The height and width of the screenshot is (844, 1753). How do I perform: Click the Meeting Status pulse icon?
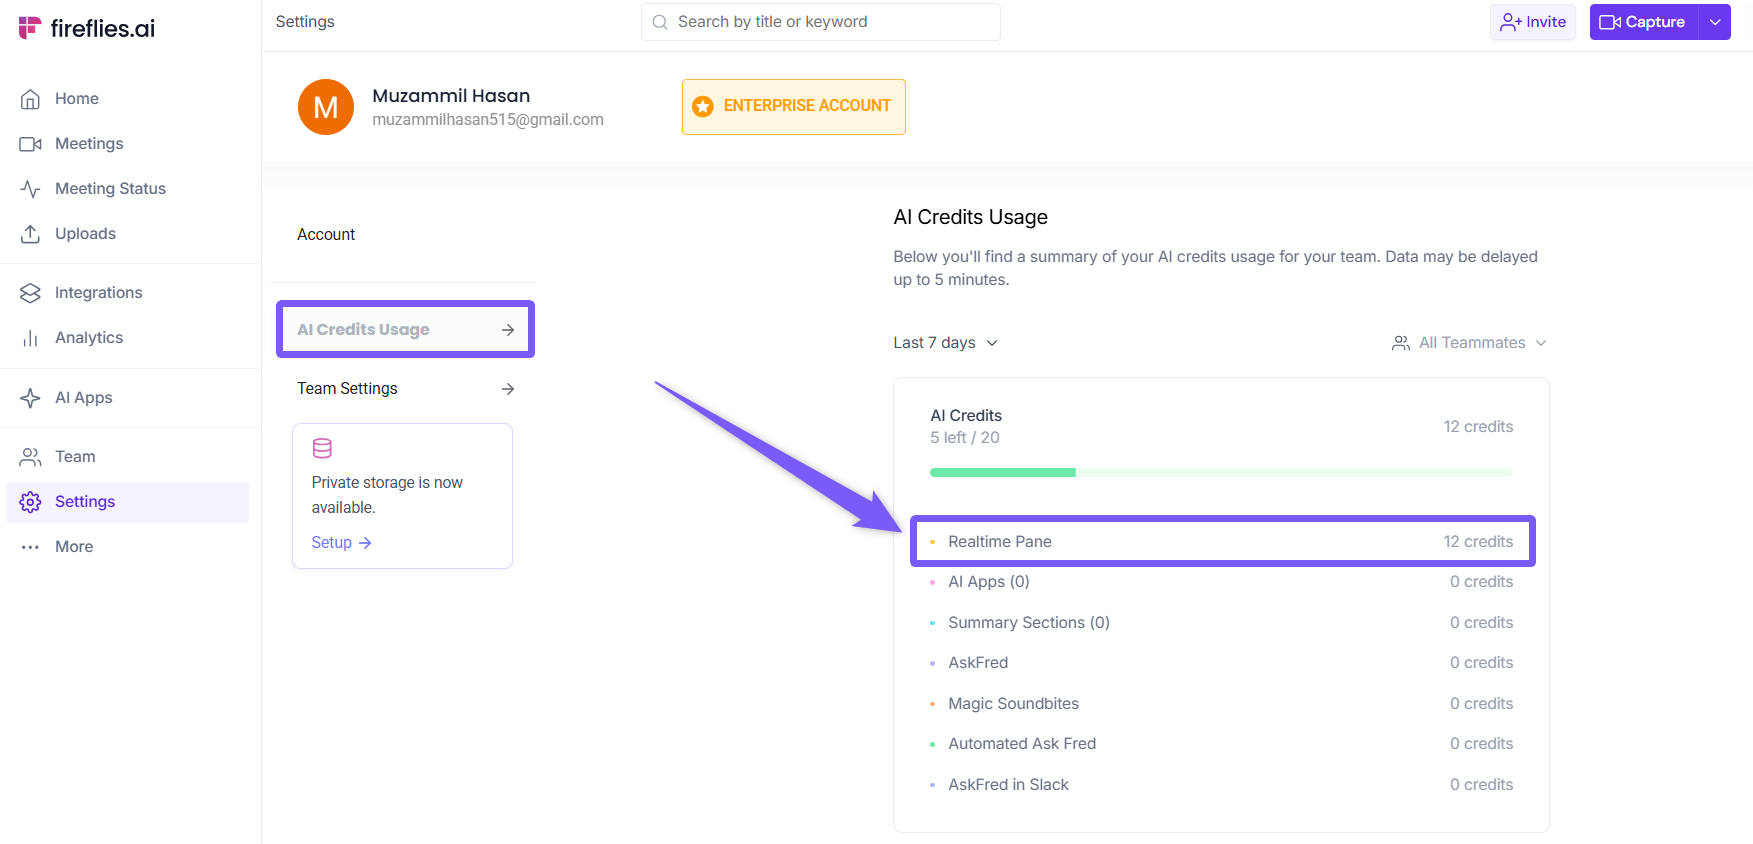31,189
